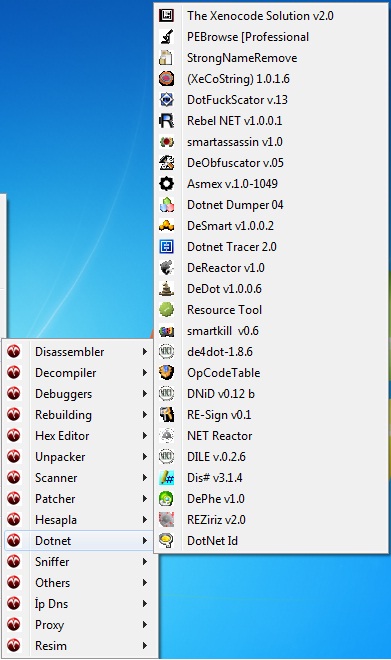
Task: Open the İp Dns menu entry
Action: click(80, 604)
